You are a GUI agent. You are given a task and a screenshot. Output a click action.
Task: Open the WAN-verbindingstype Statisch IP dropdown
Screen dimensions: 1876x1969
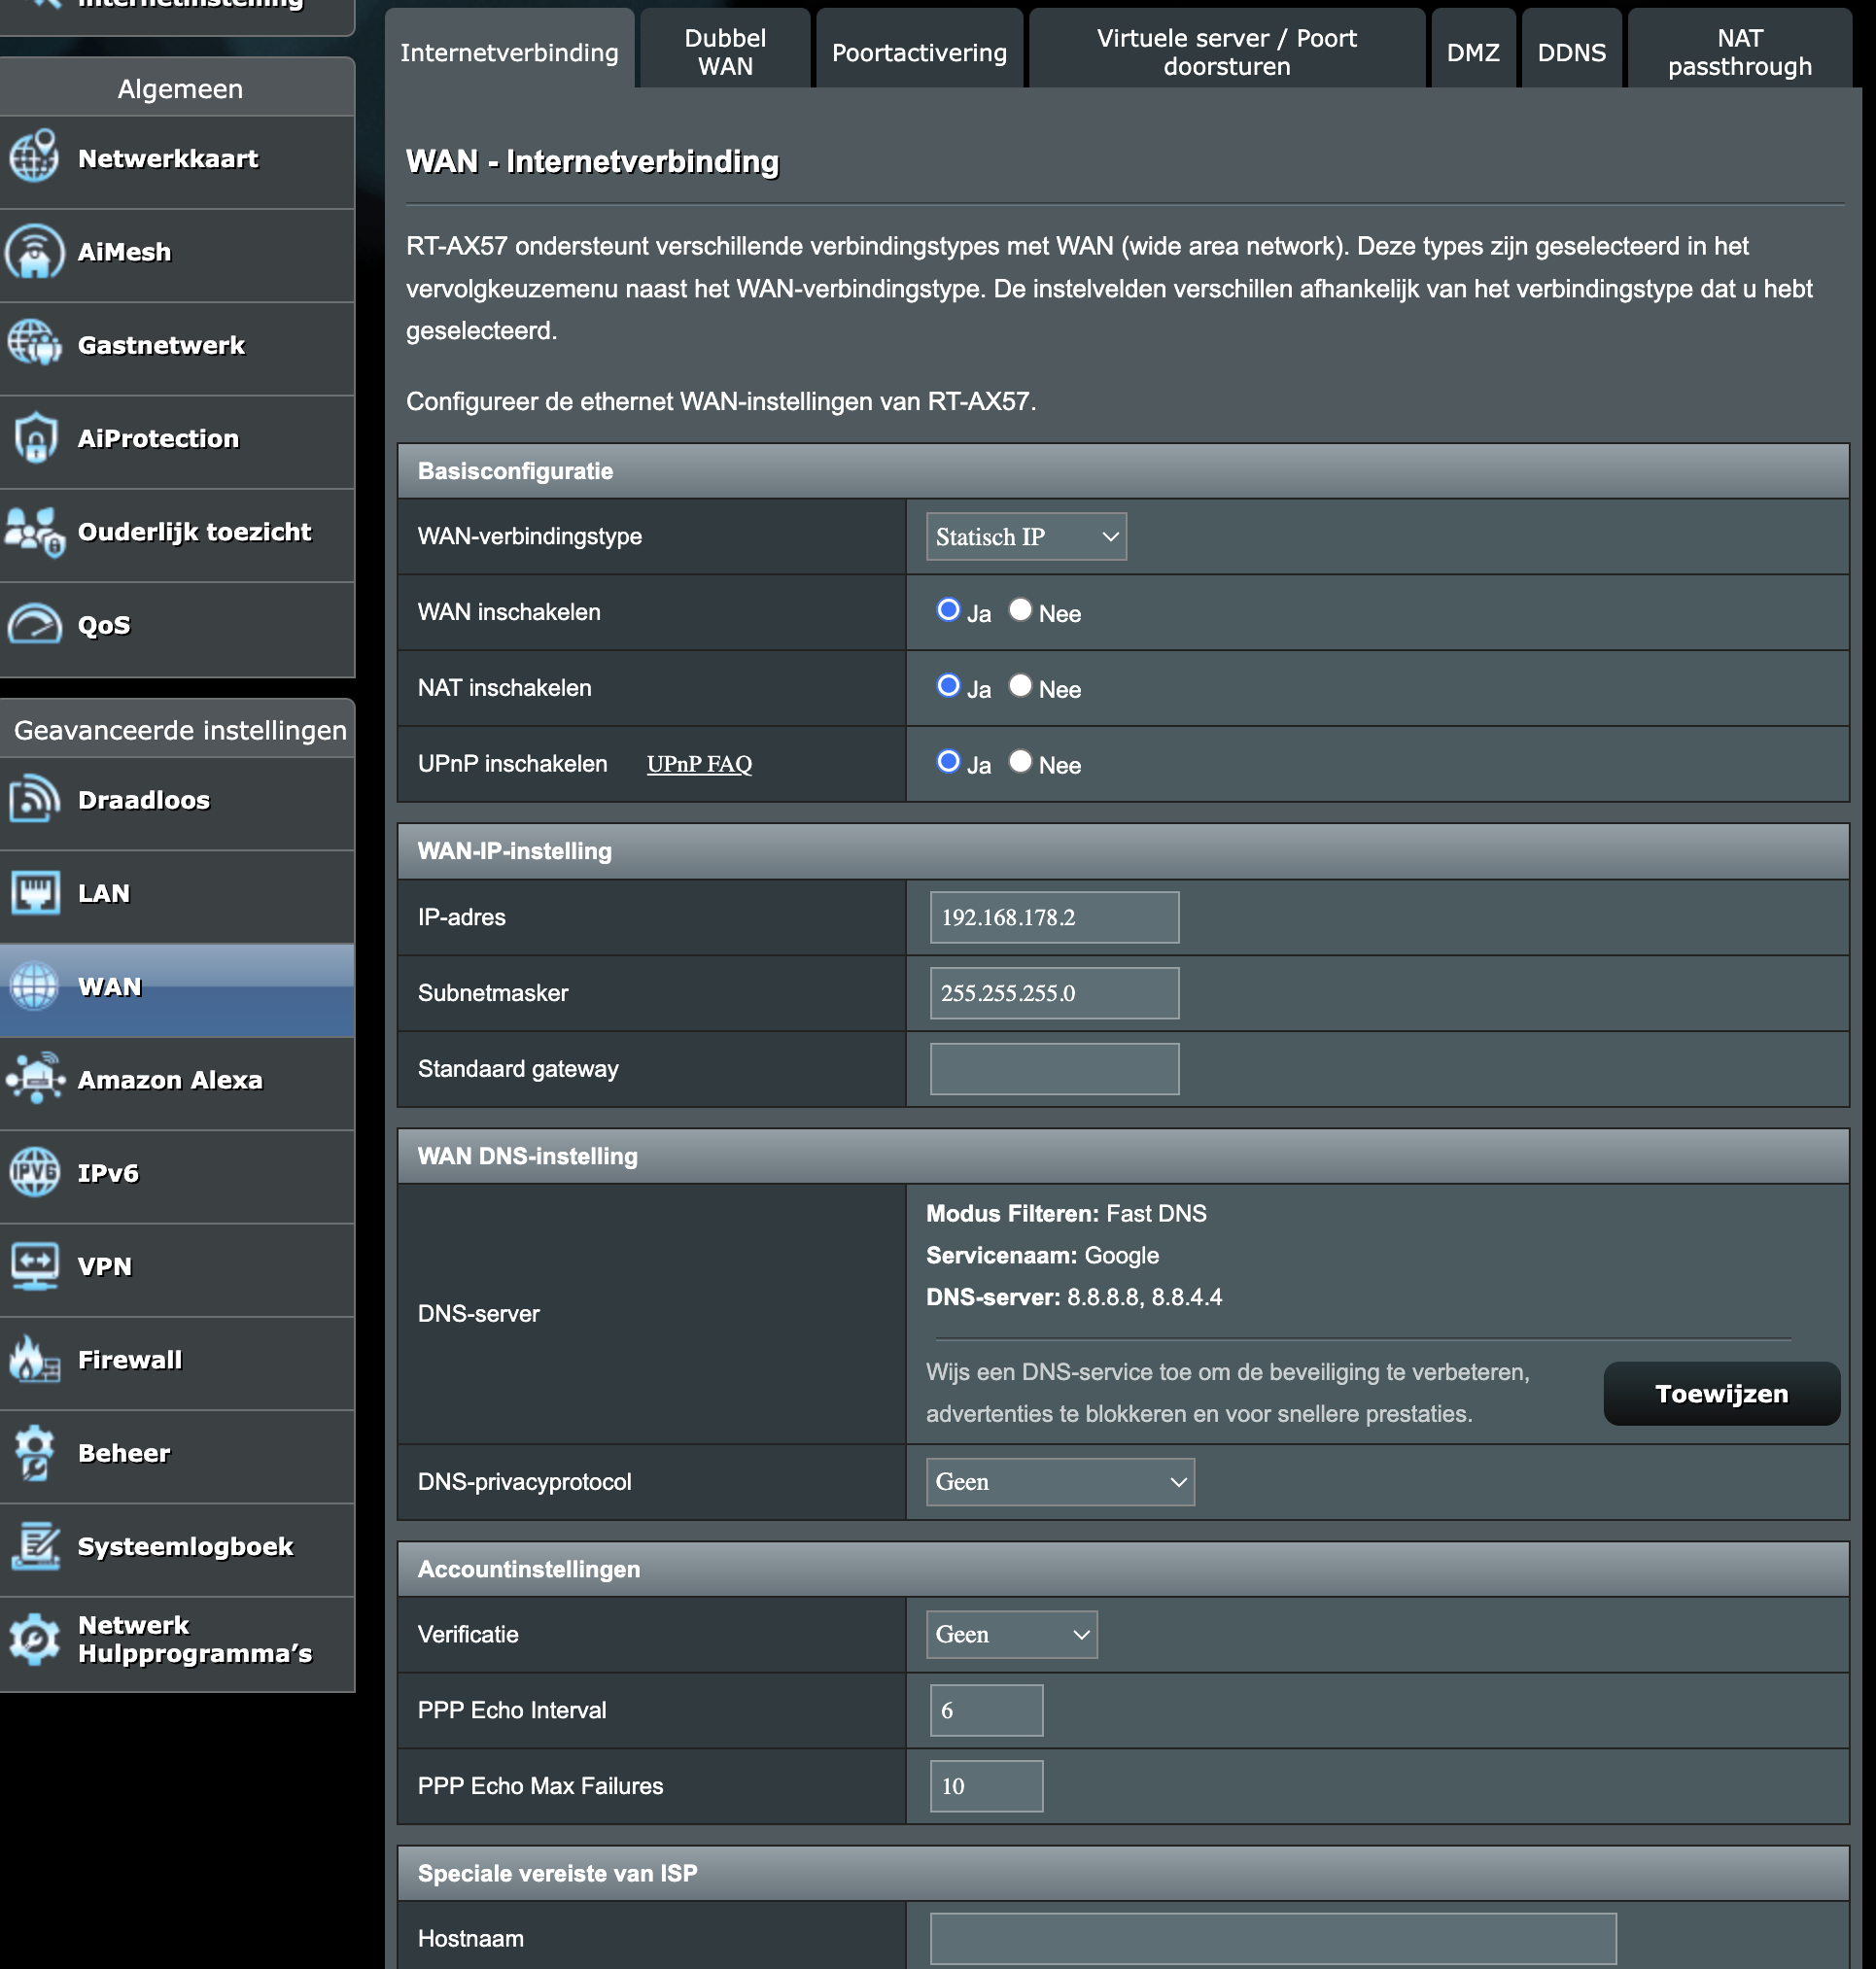point(1026,537)
